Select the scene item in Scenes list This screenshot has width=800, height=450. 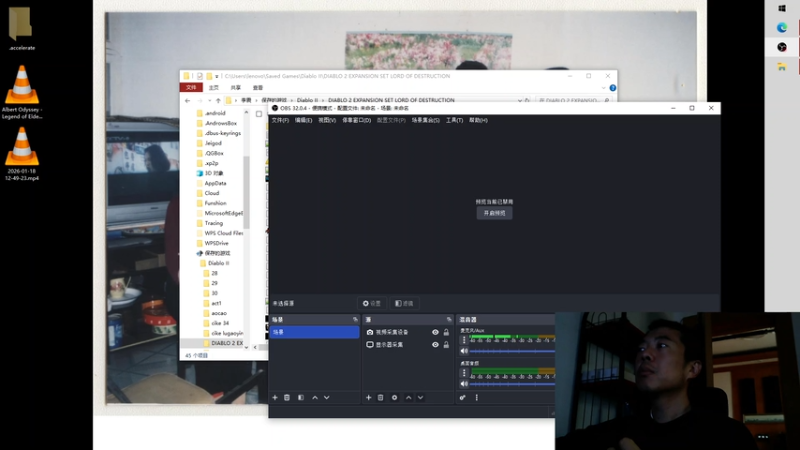314,332
